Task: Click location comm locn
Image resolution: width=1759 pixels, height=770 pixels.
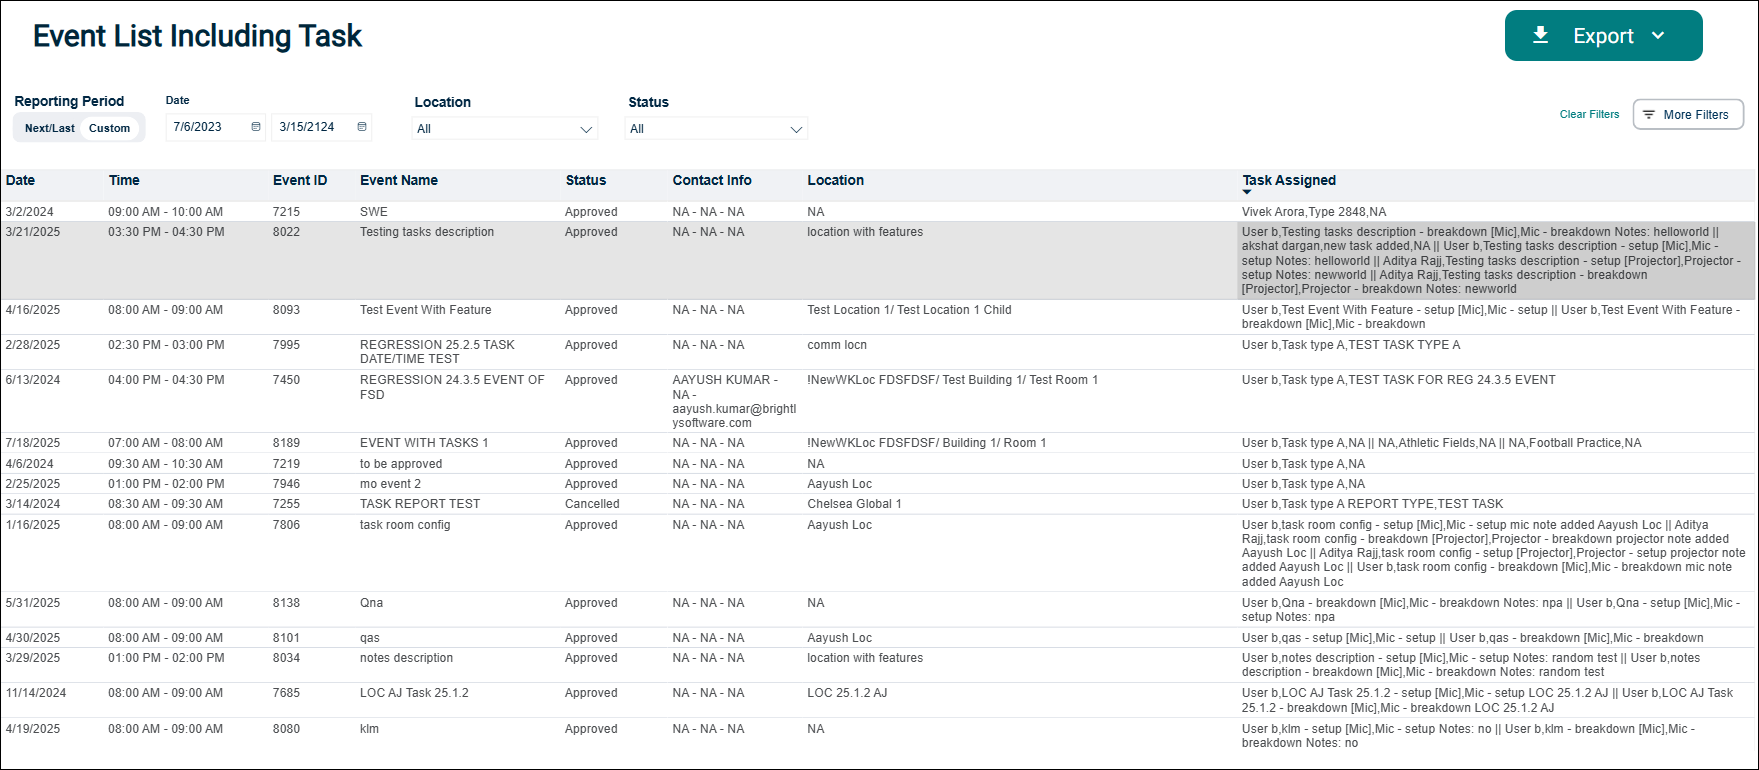Action: point(837,345)
